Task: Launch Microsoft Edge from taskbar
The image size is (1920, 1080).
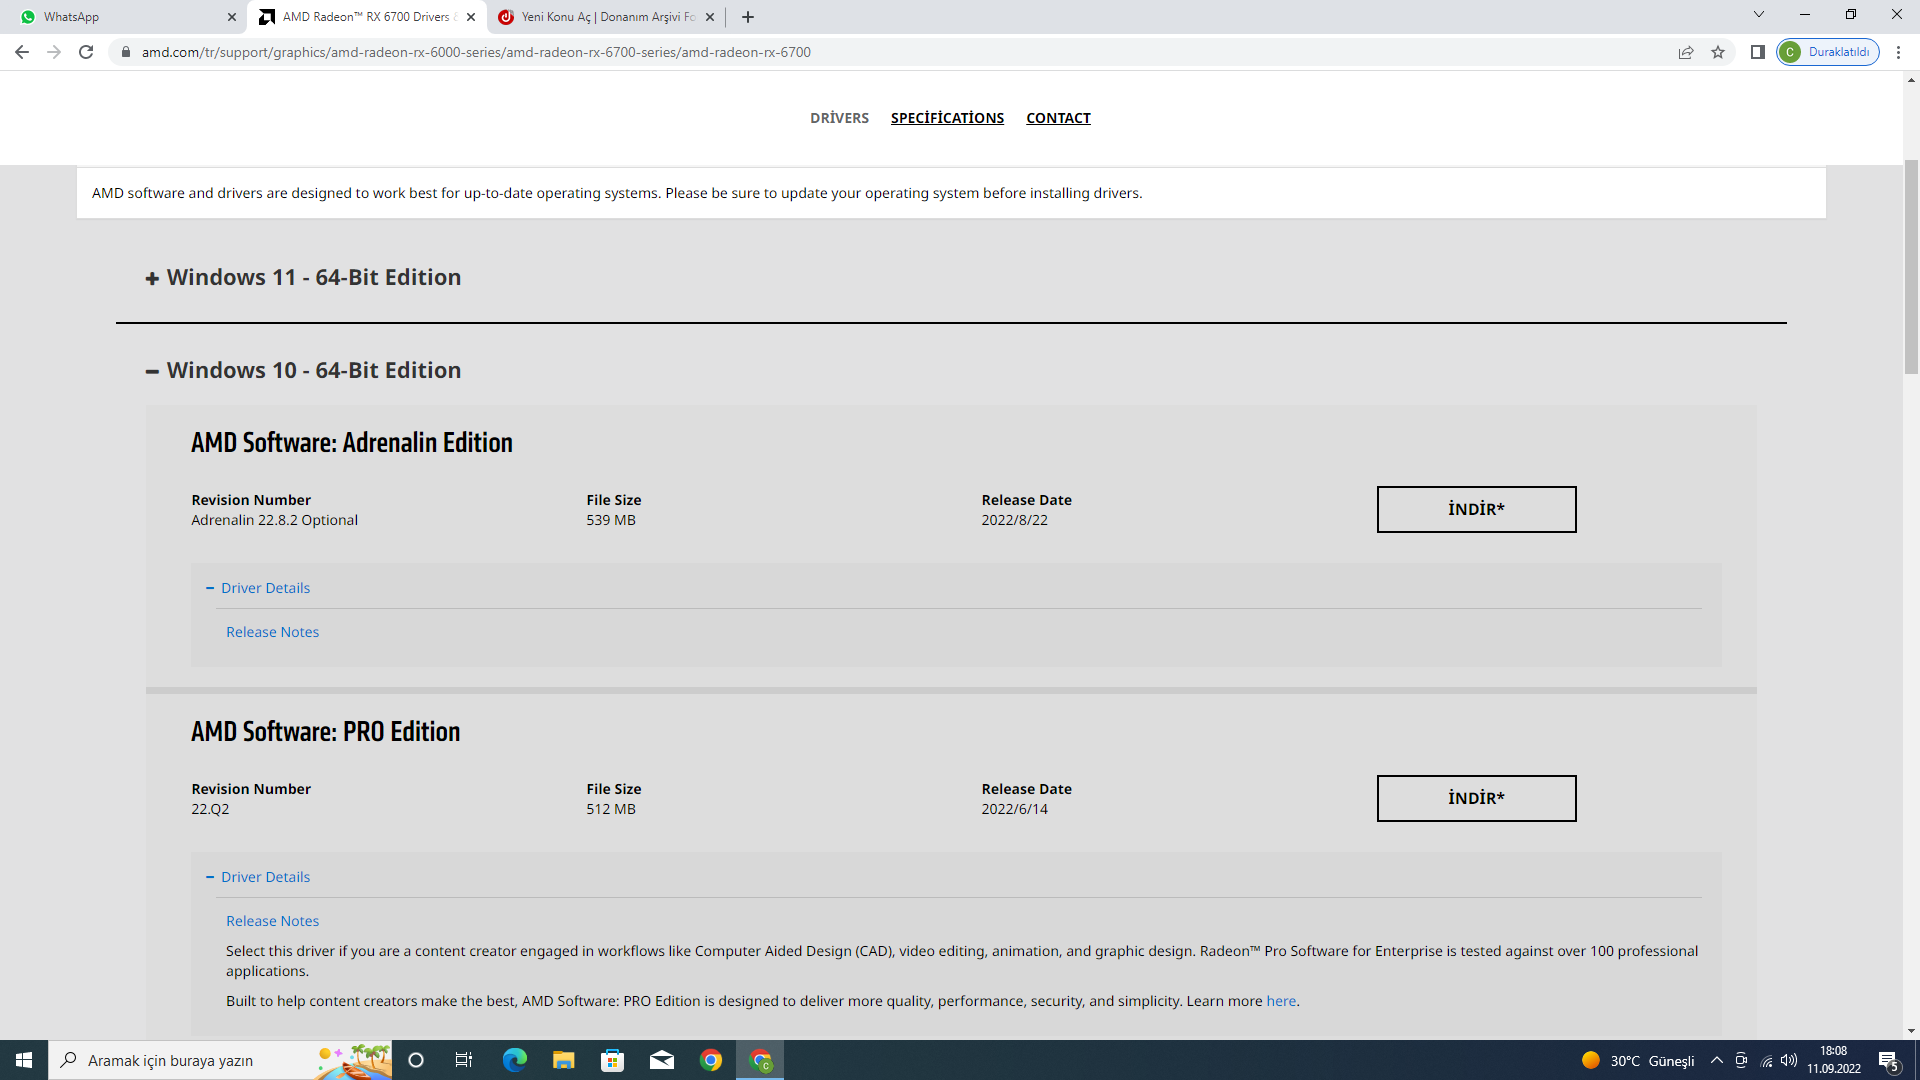Action: 514,1060
